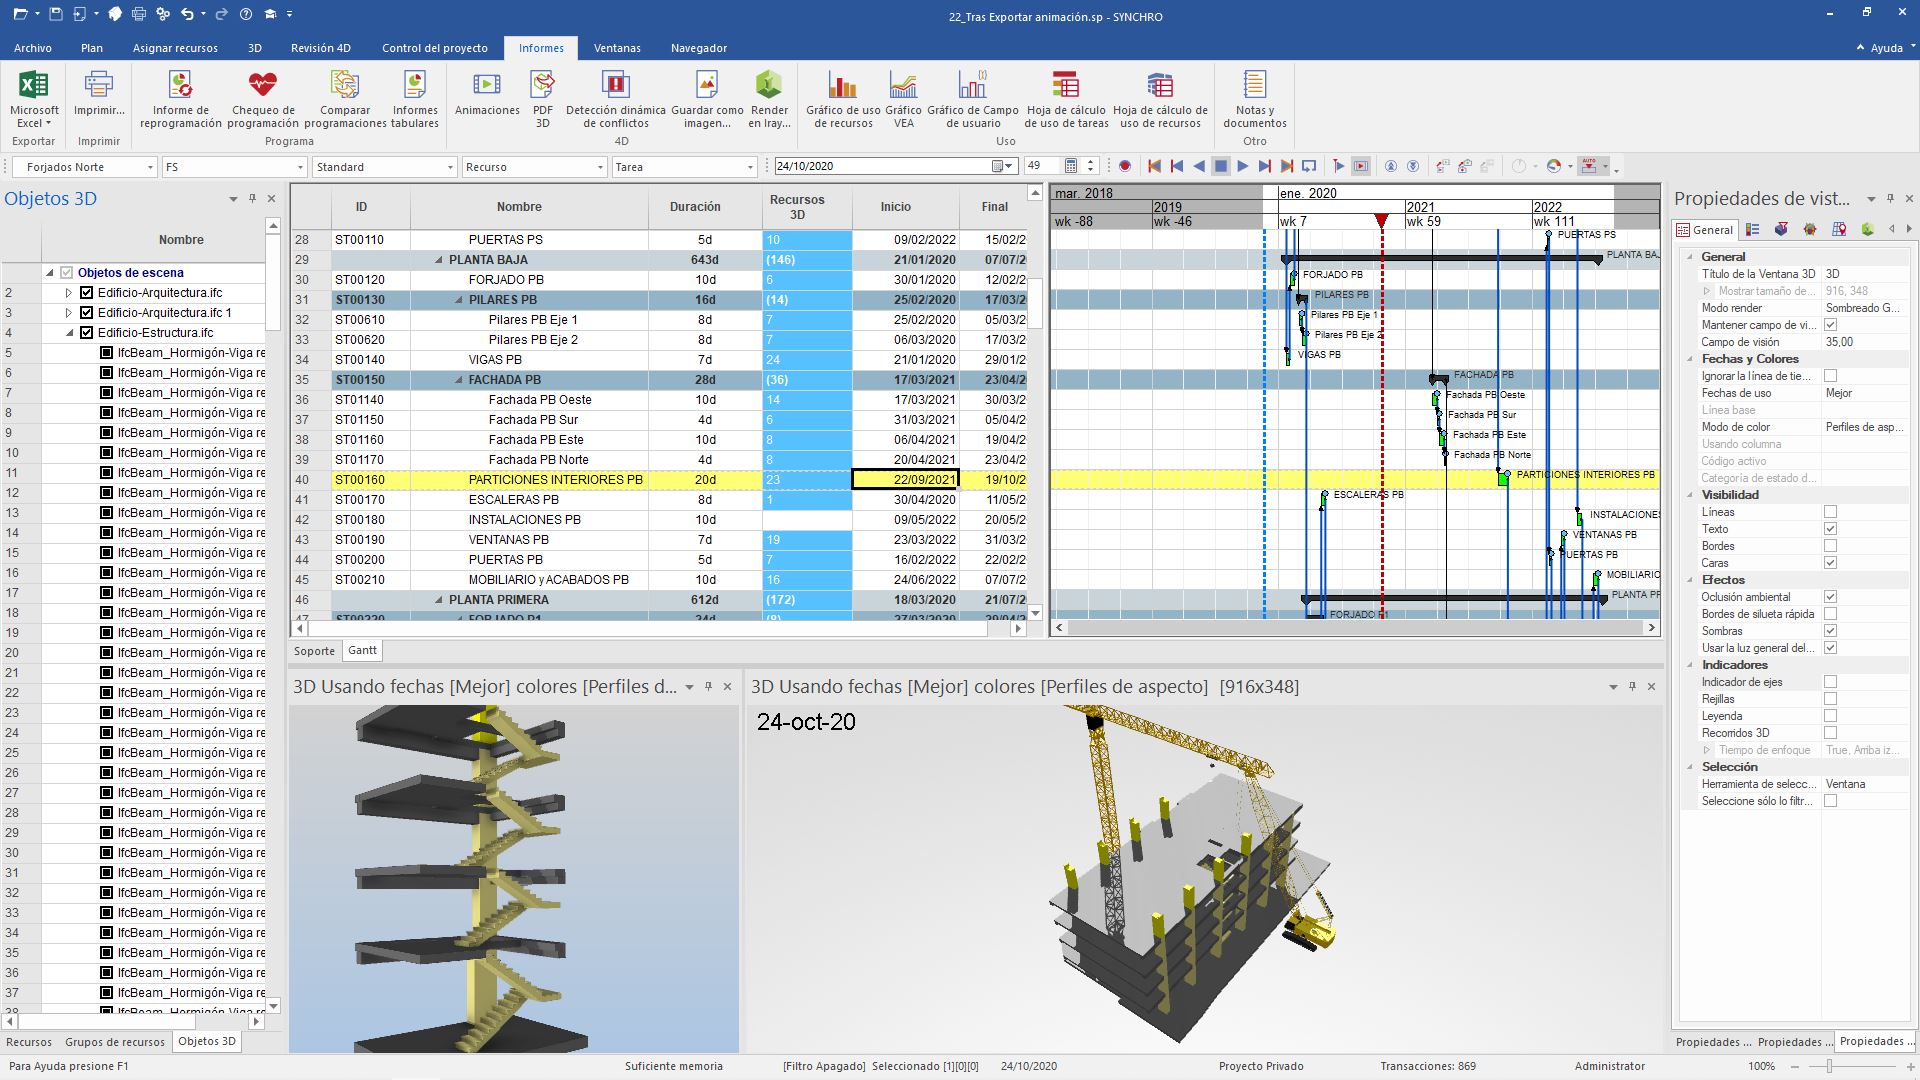Open the Chequeo de programación tool
This screenshot has height=1080, width=1920.
coord(263,95)
